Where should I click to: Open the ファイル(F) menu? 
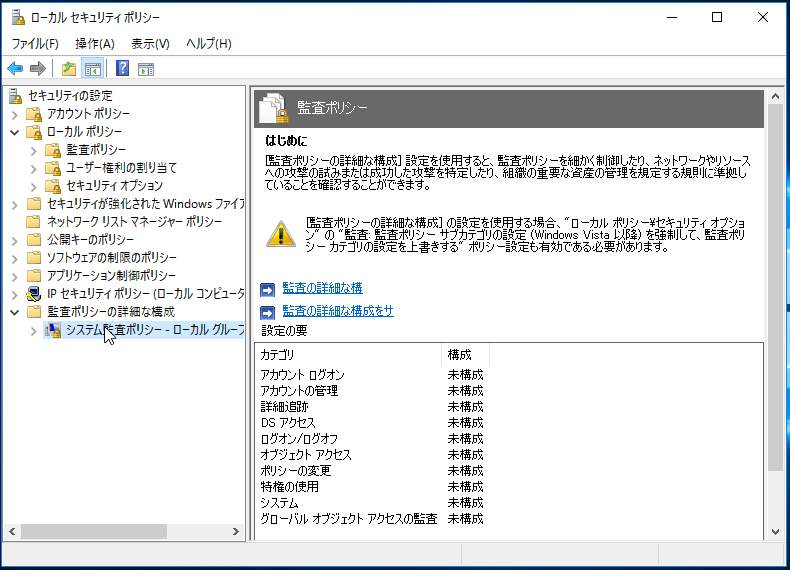[x=35, y=44]
